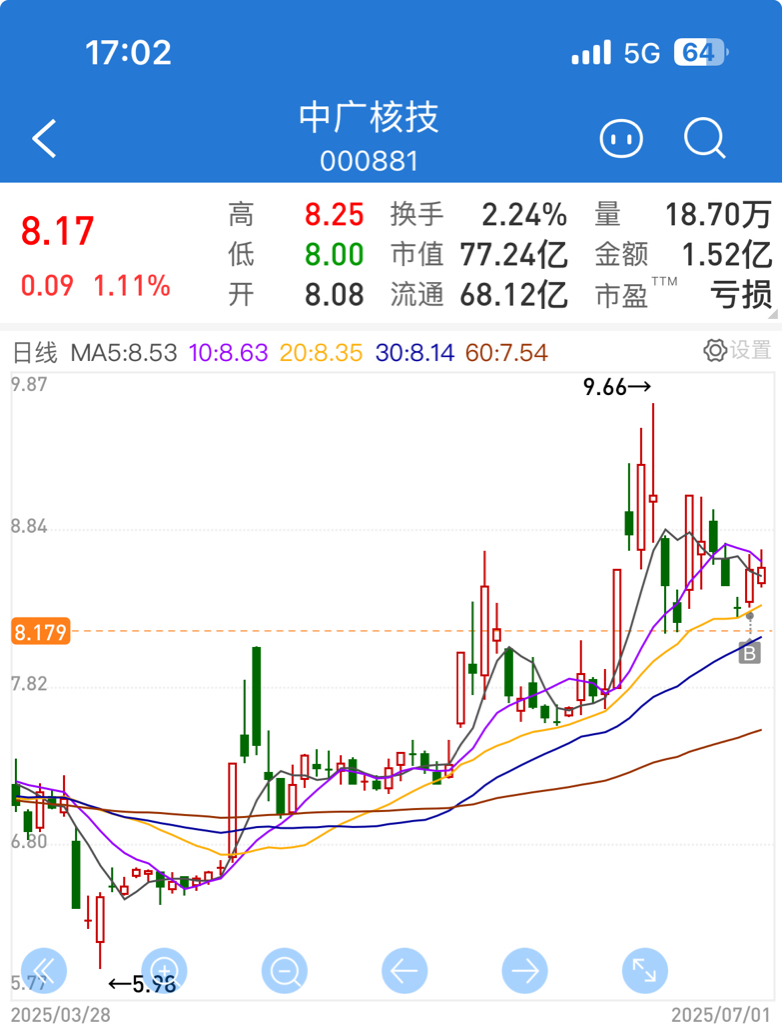Viewport: 783px width, 1024px height.
Task: Open the assistant face icon
Action: pos(621,138)
